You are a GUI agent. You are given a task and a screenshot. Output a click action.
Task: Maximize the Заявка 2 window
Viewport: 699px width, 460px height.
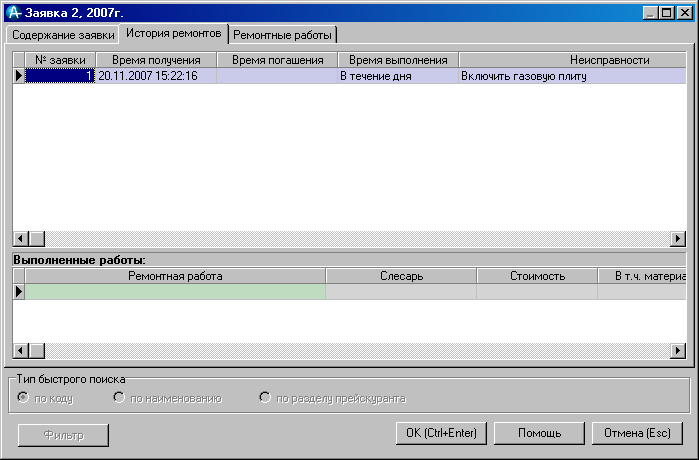pyautogui.click(x=666, y=12)
